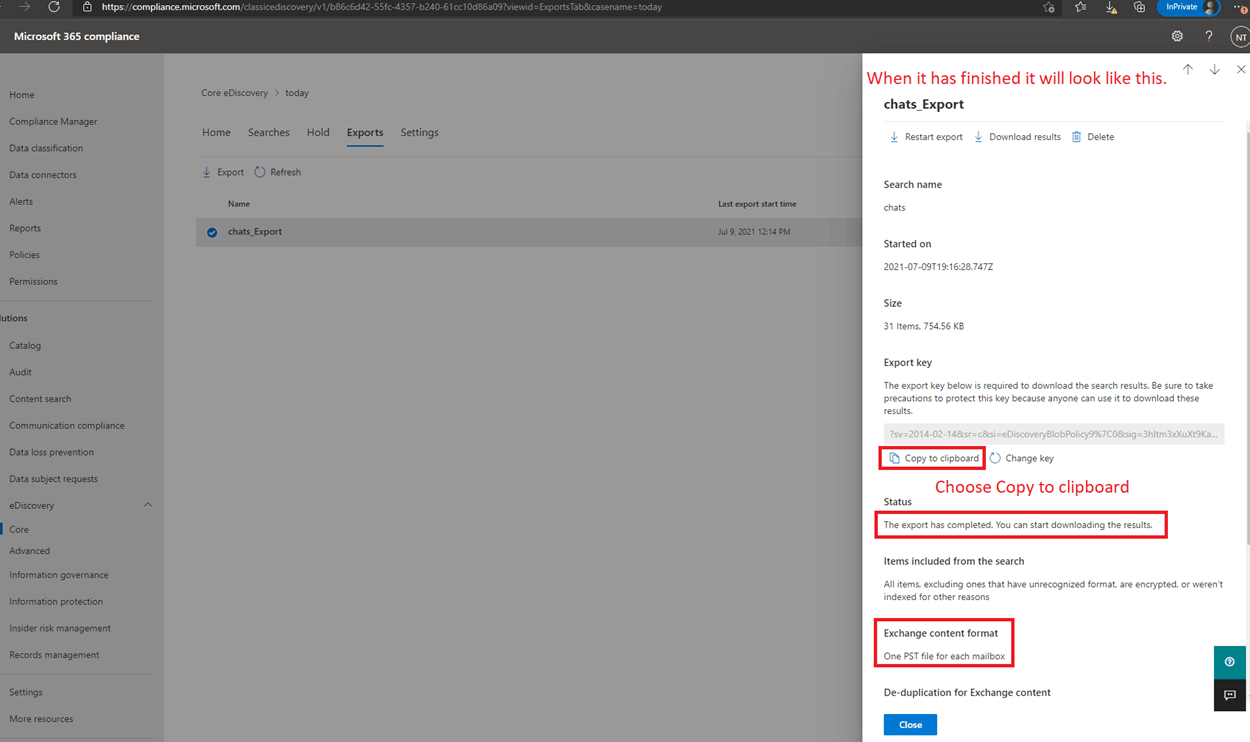Switch to the Hold tab

(318, 132)
